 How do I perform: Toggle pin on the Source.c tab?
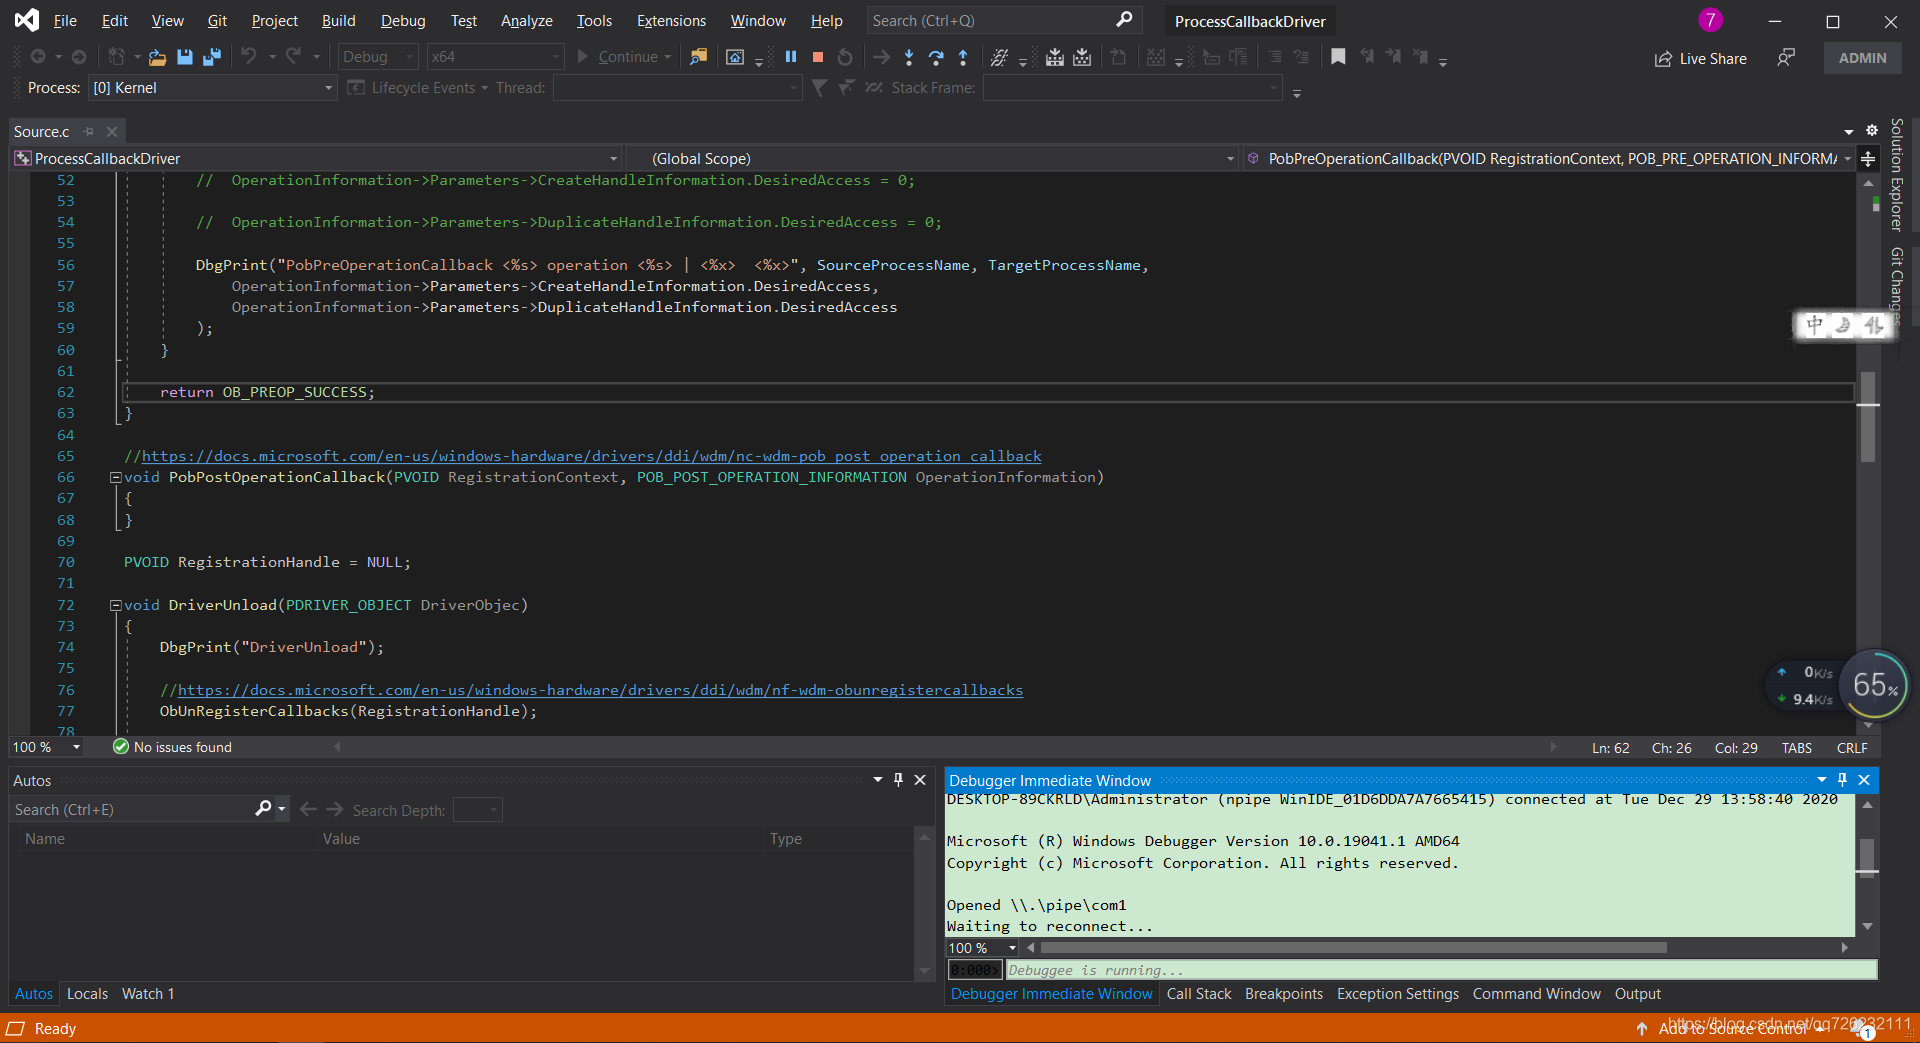pos(89,131)
